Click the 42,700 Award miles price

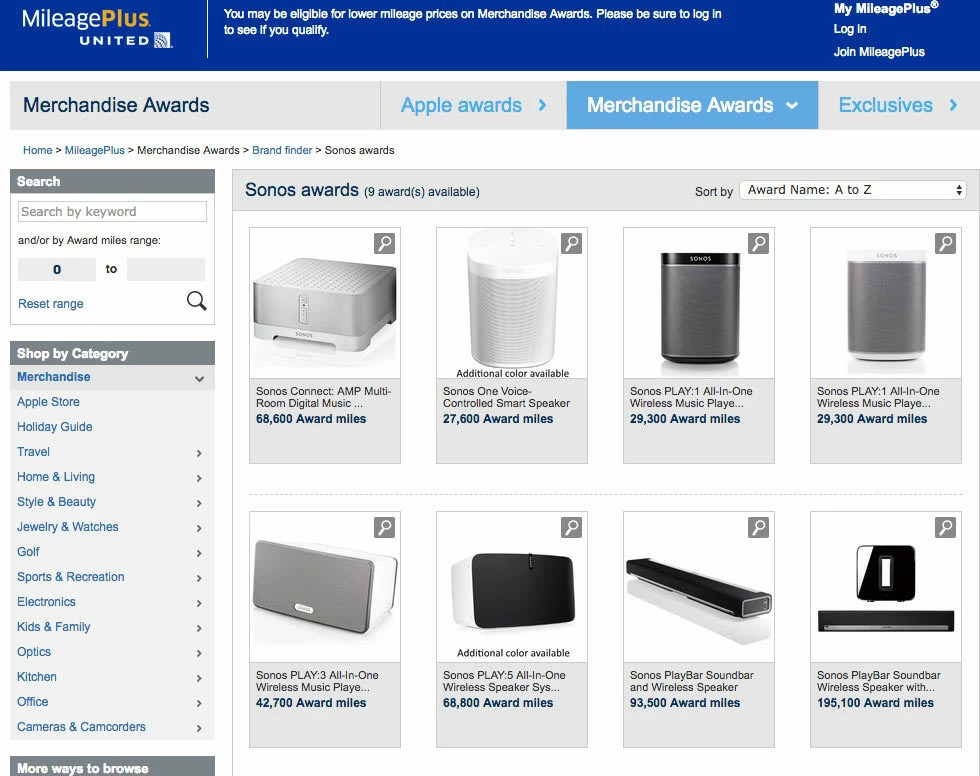pyautogui.click(x=311, y=703)
